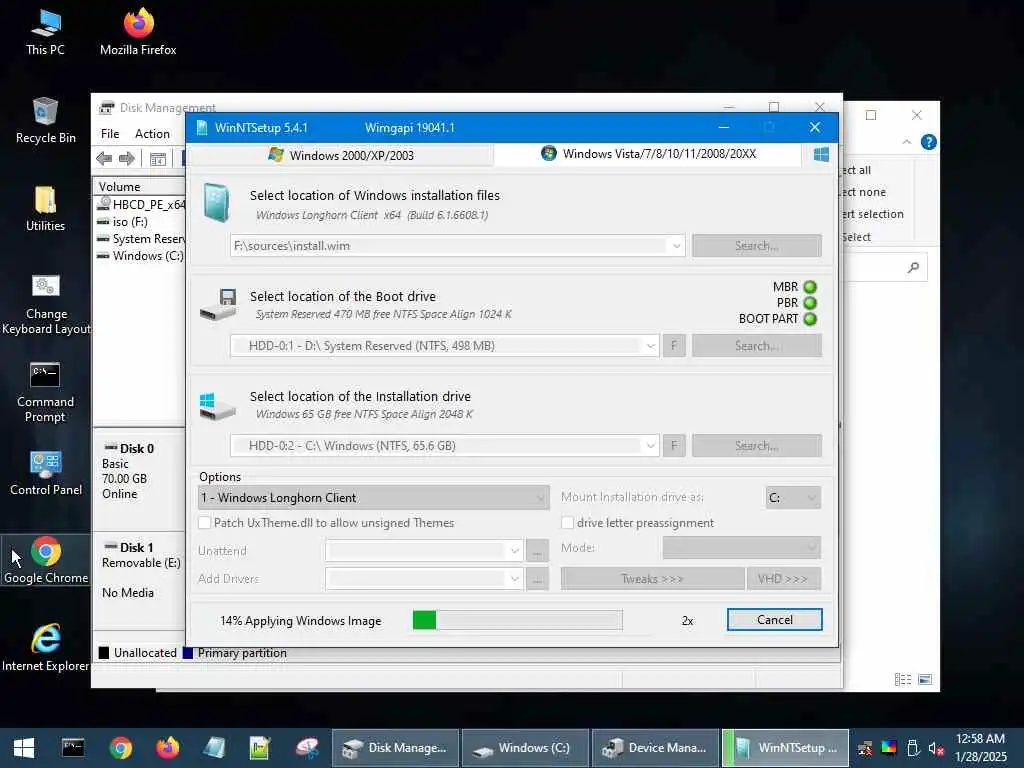Open Chrome from taskbar
This screenshot has height=768, width=1024.
click(121, 748)
